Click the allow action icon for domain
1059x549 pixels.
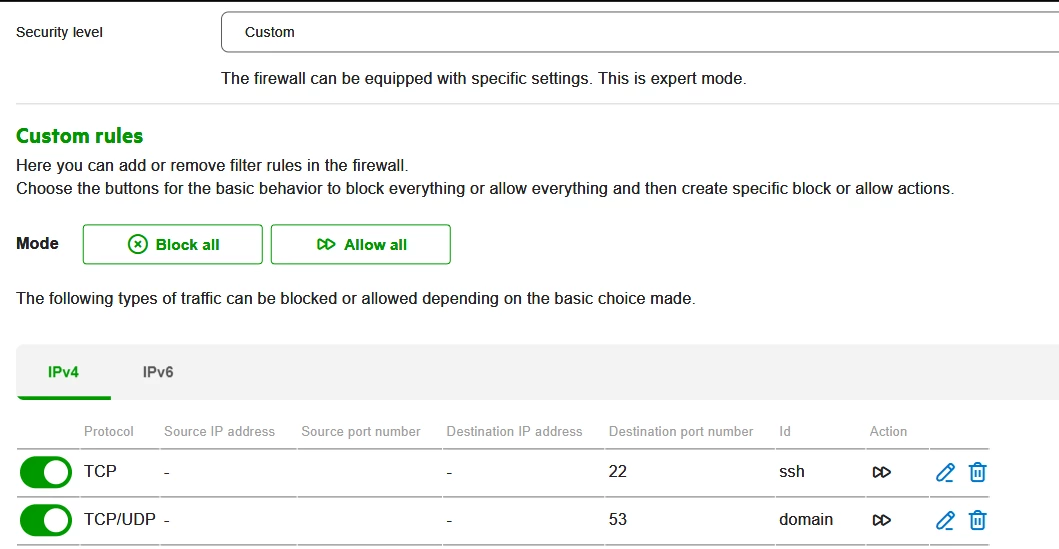point(881,520)
